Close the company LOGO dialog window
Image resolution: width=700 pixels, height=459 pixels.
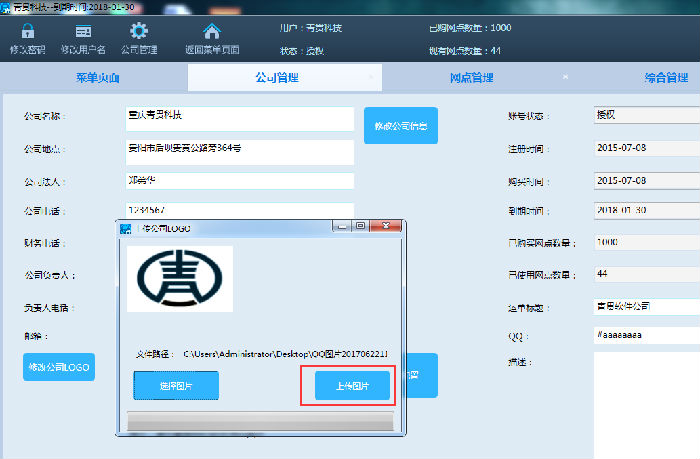pyautogui.click(x=389, y=227)
